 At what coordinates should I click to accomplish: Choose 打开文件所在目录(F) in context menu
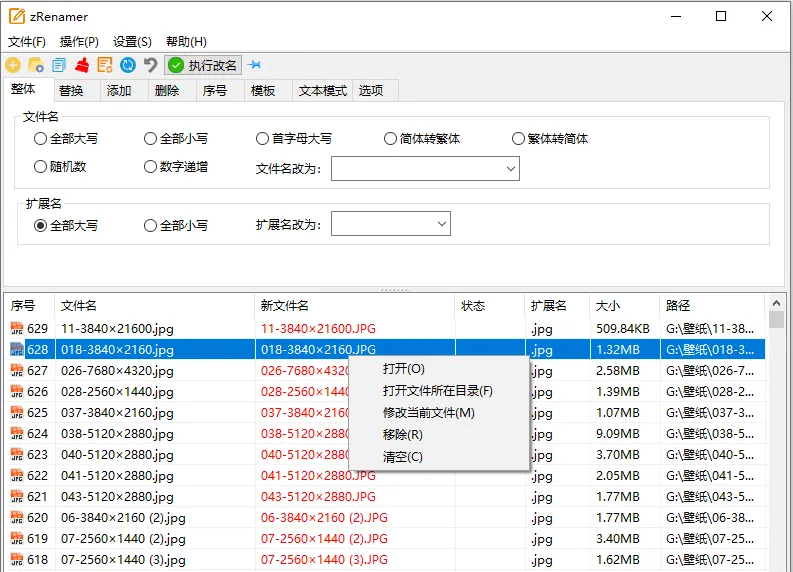pyautogui.click(x=437, y=391)
